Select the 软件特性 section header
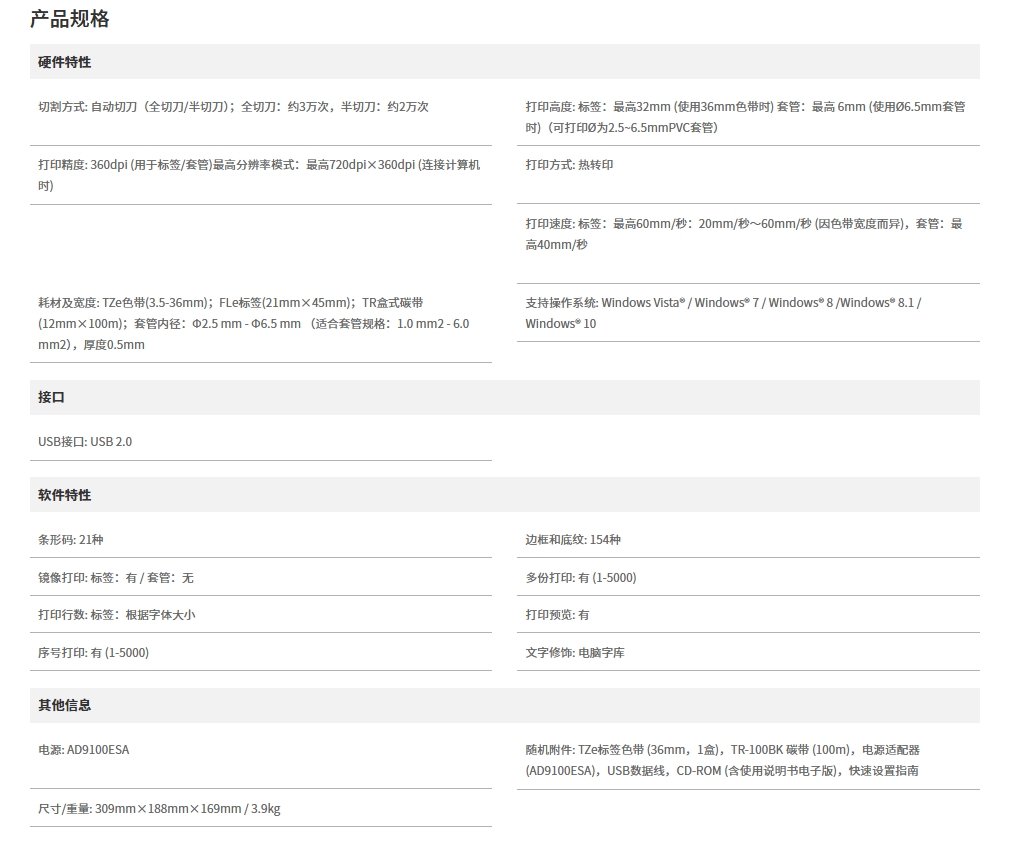 (504, 495)
